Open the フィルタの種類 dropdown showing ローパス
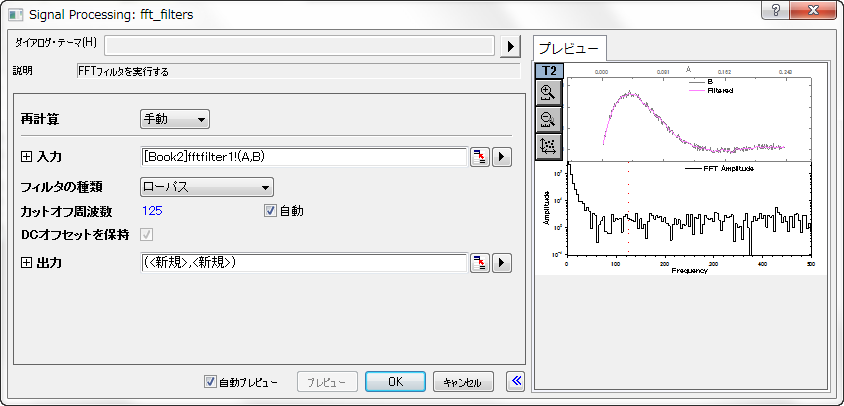Viewport: 844px width, 406px height. 207,187
